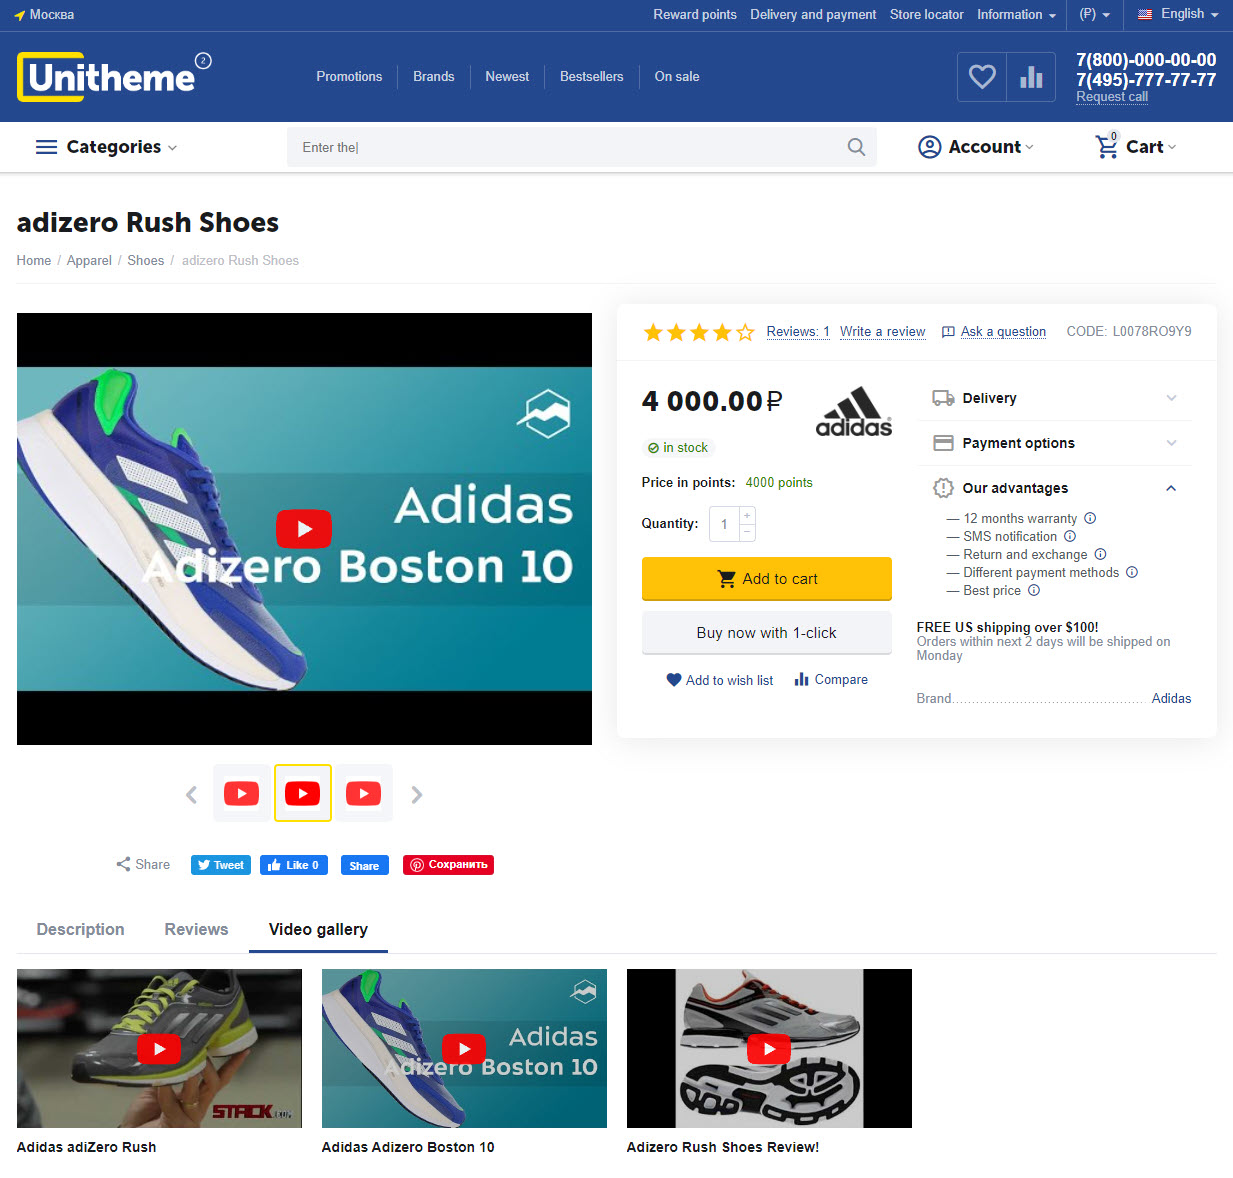Open the Categories hamburger menu icon

(x=46, y=147)
